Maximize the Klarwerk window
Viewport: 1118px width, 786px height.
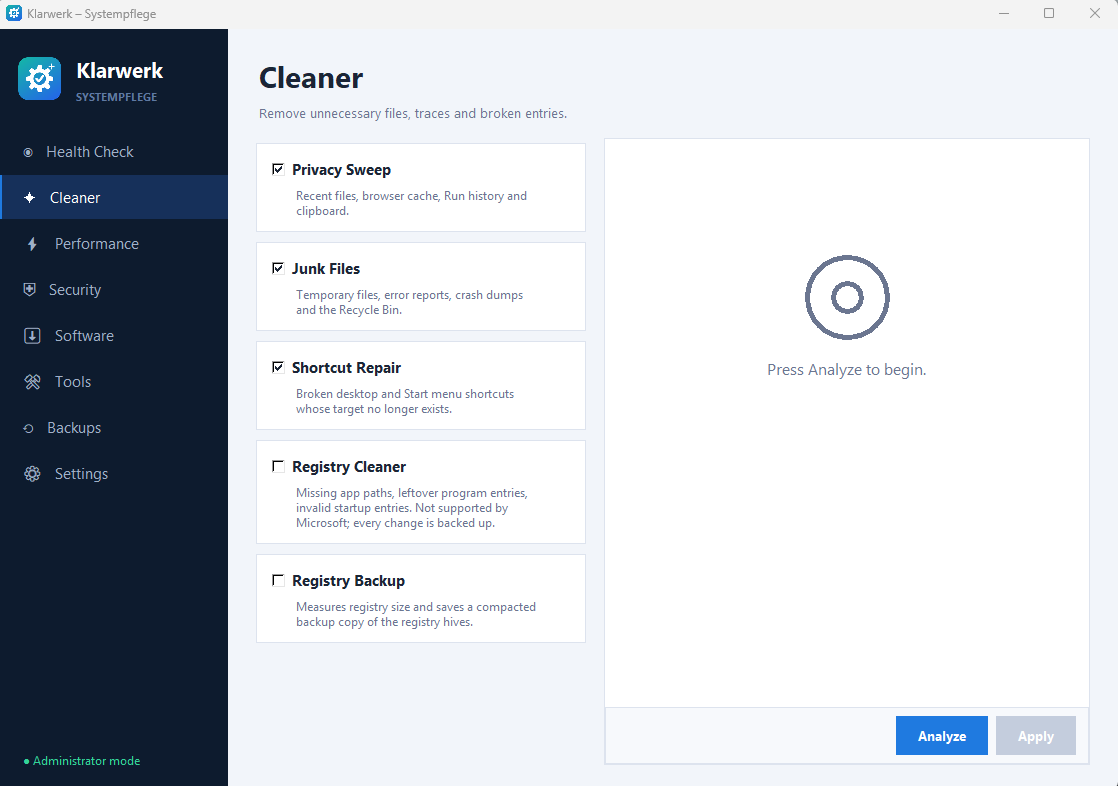pyautogui.click(x=1049, y=14)
